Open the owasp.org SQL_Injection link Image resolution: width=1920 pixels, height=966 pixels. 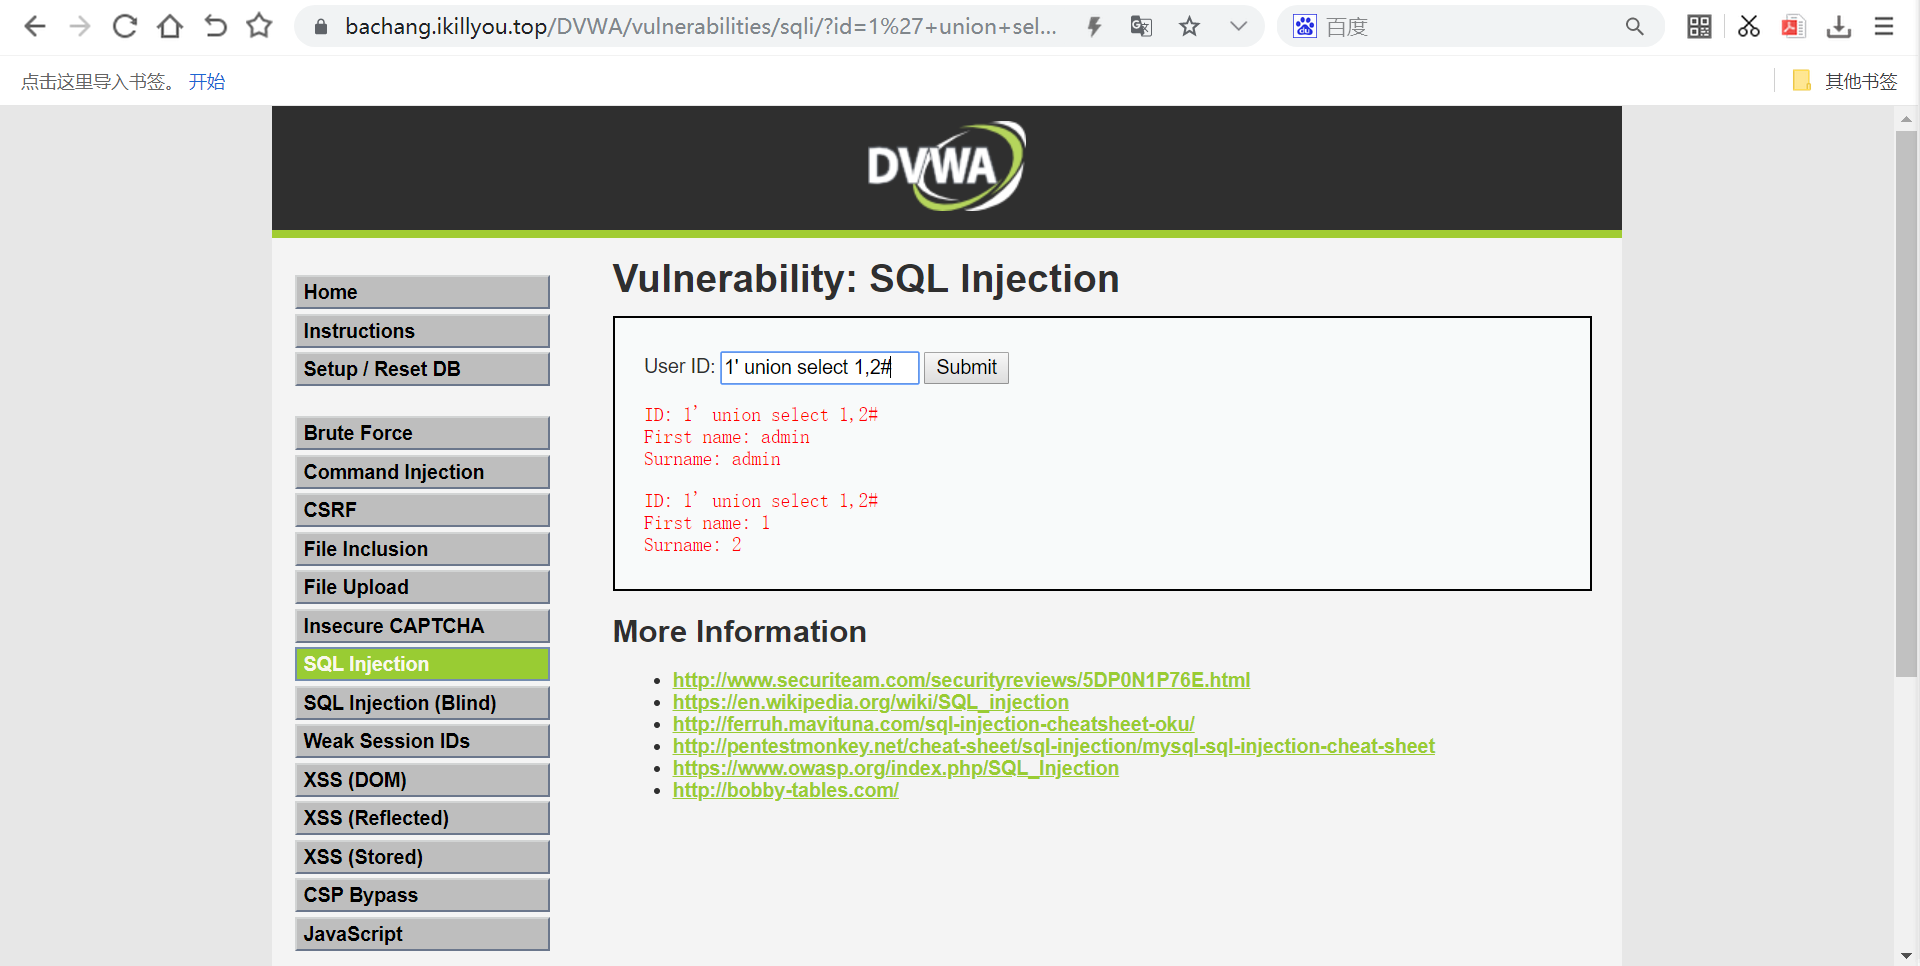tap(896, 768)
